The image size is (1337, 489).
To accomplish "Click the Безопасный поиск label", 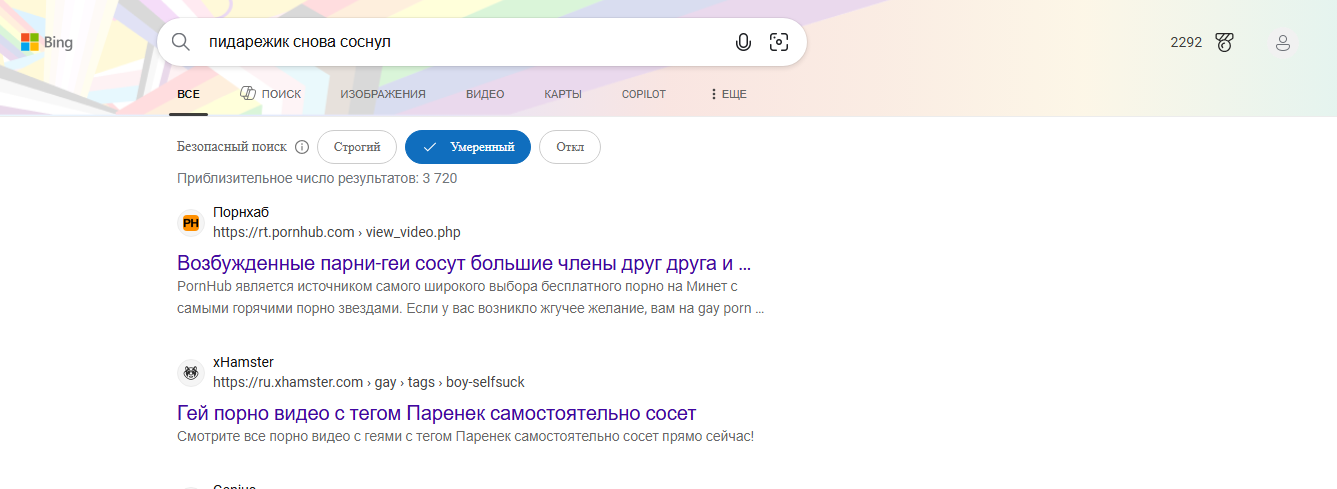I will [x=232, y=147].
